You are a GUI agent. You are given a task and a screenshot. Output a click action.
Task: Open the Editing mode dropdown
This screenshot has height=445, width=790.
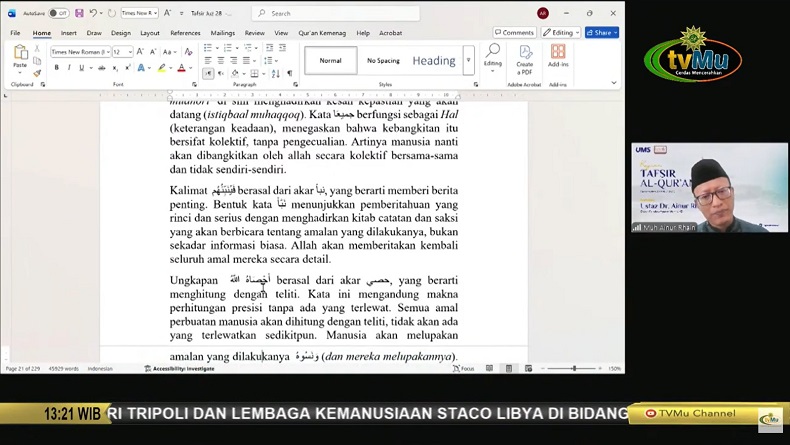click(x=561, y=33)
